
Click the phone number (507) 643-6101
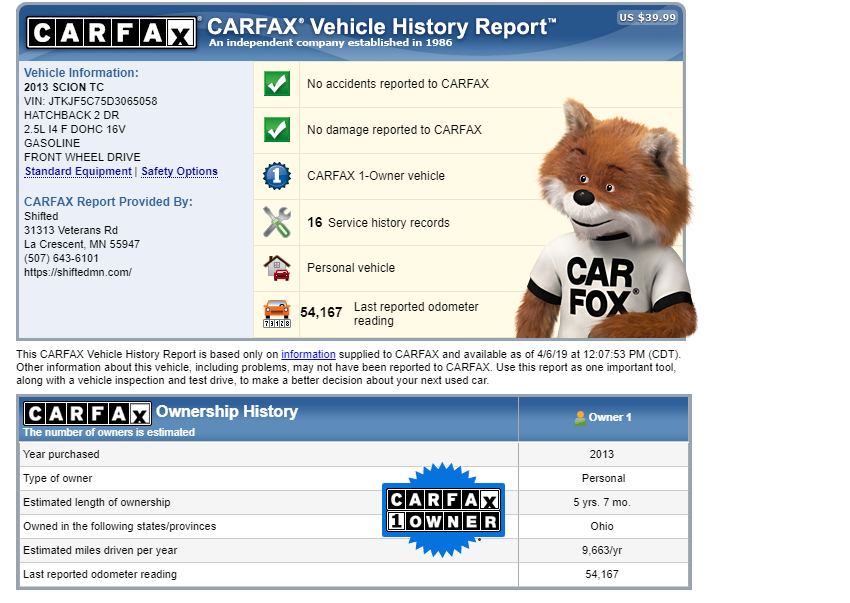tap(61, 259)
